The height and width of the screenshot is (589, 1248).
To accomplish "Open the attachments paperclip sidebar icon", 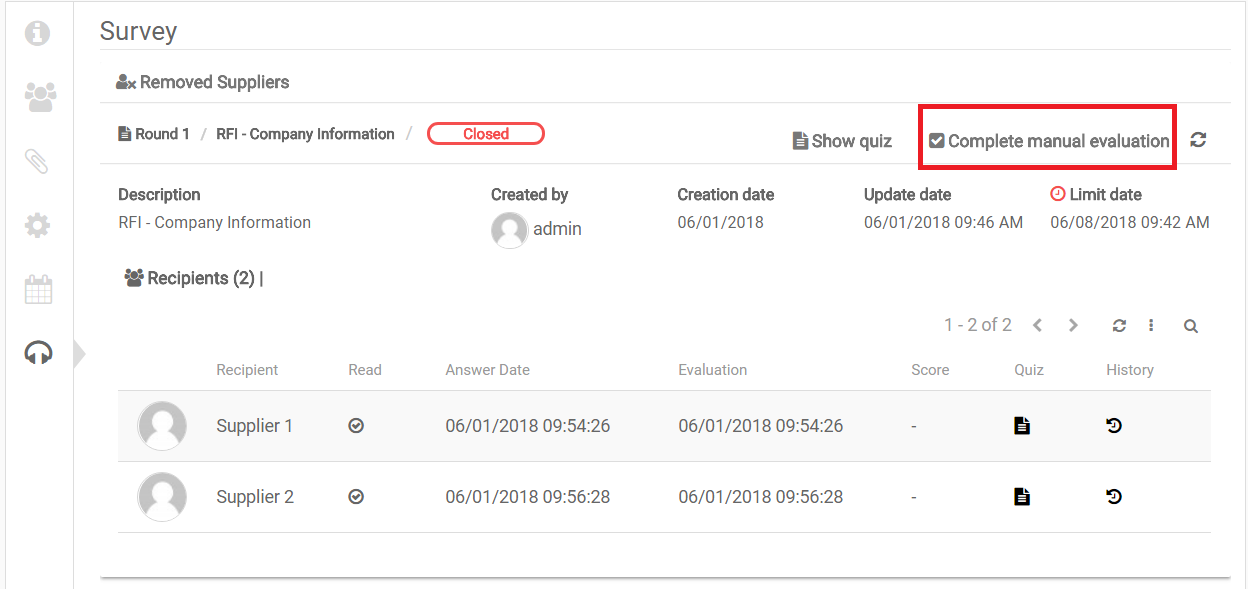I will (x=38, y=161).
